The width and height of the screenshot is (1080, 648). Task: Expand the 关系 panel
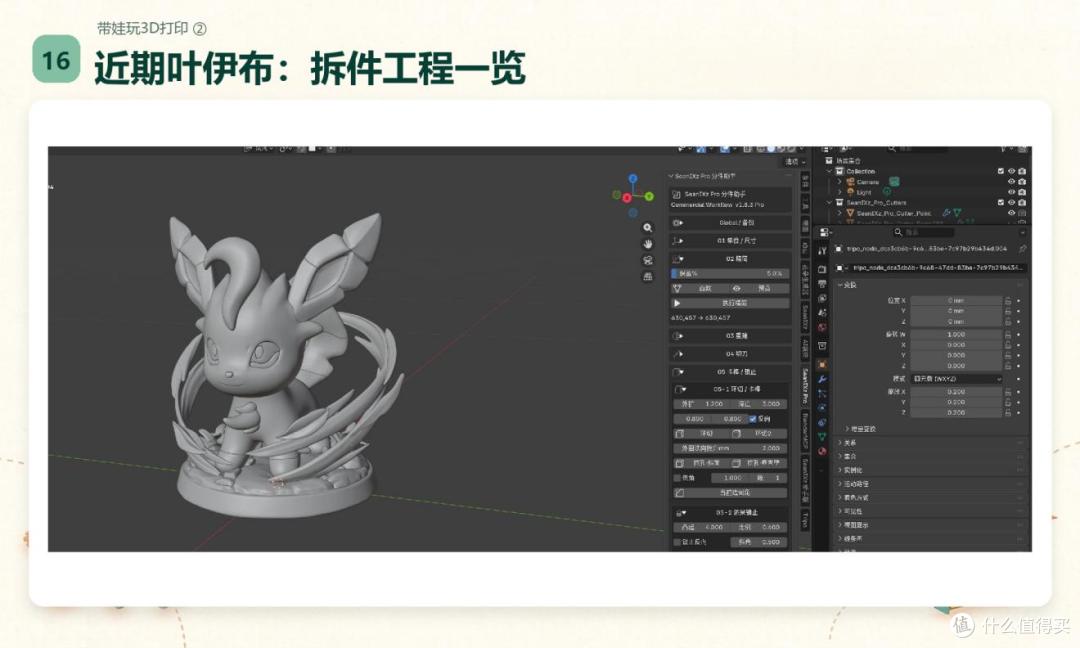849,443
